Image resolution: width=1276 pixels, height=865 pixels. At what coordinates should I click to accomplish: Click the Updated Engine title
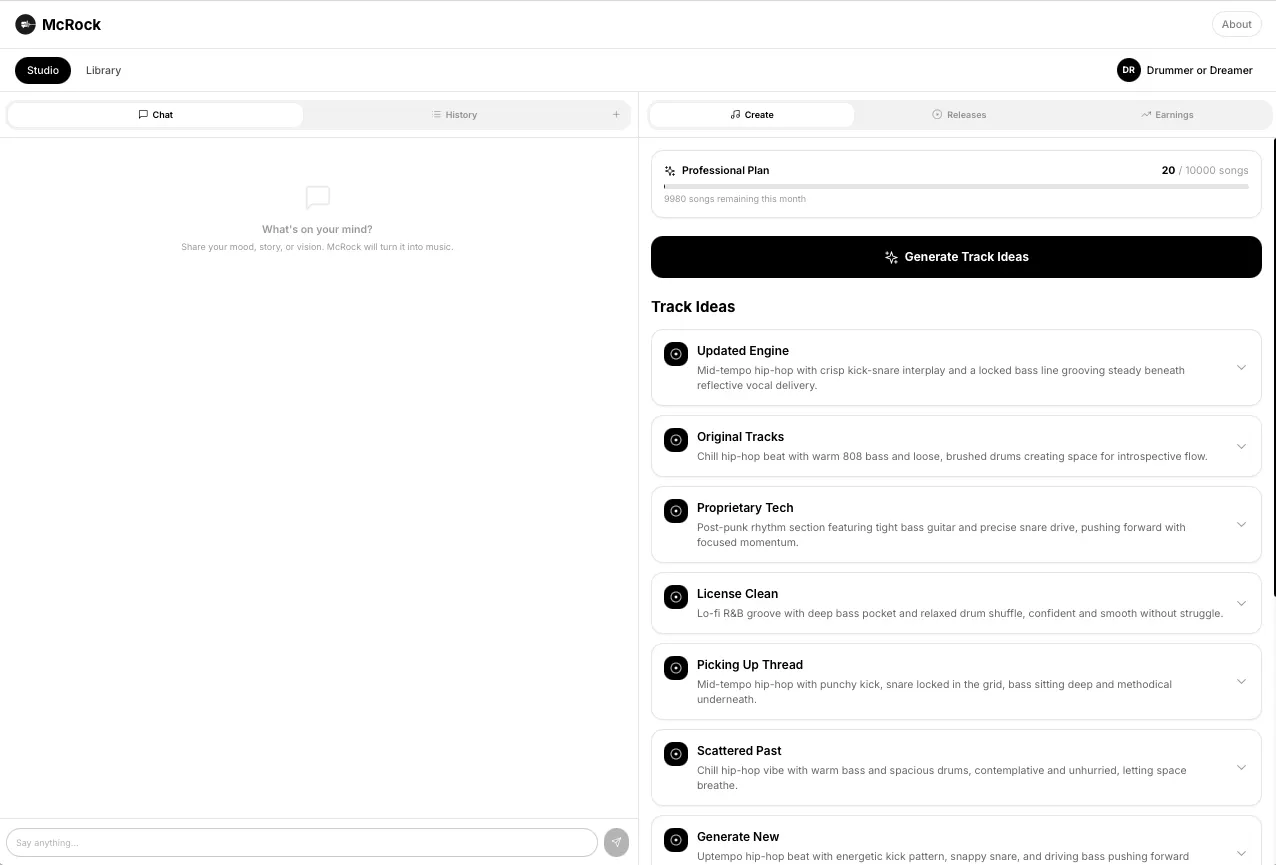tap(743, 351)
